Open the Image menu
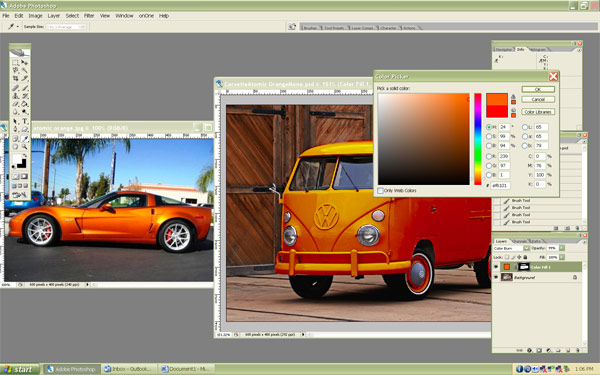Image resolution: width=600 pixels, height=375 pixels. pyautogui.click(x=35, y=16)
